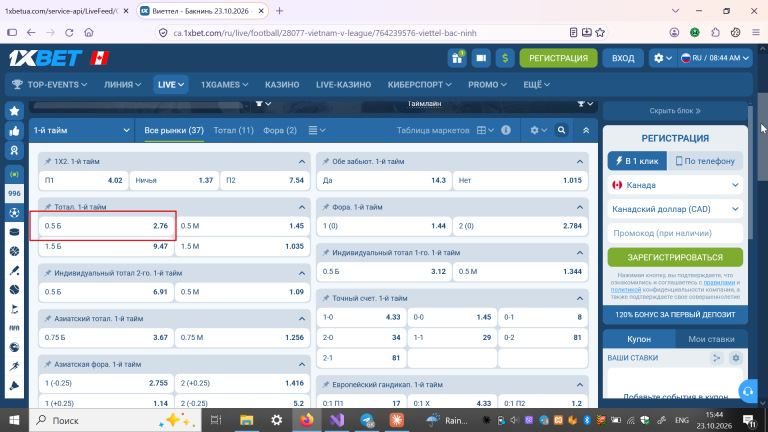Click the Windows taskbar Поиск search box
Screen dimensions: 768x432
click(116, 420)
